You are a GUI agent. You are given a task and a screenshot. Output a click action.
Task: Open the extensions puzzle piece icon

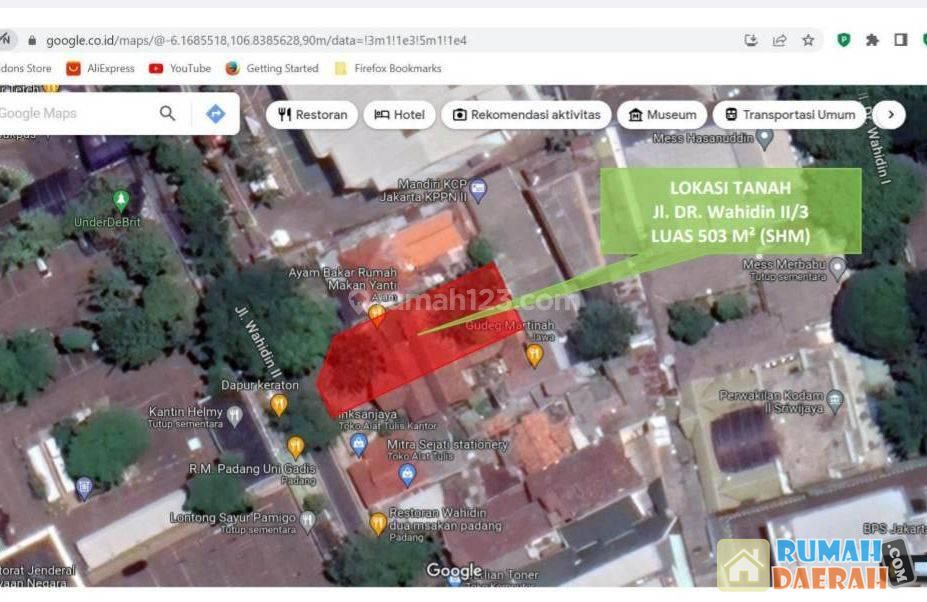(x=872, y=40)
